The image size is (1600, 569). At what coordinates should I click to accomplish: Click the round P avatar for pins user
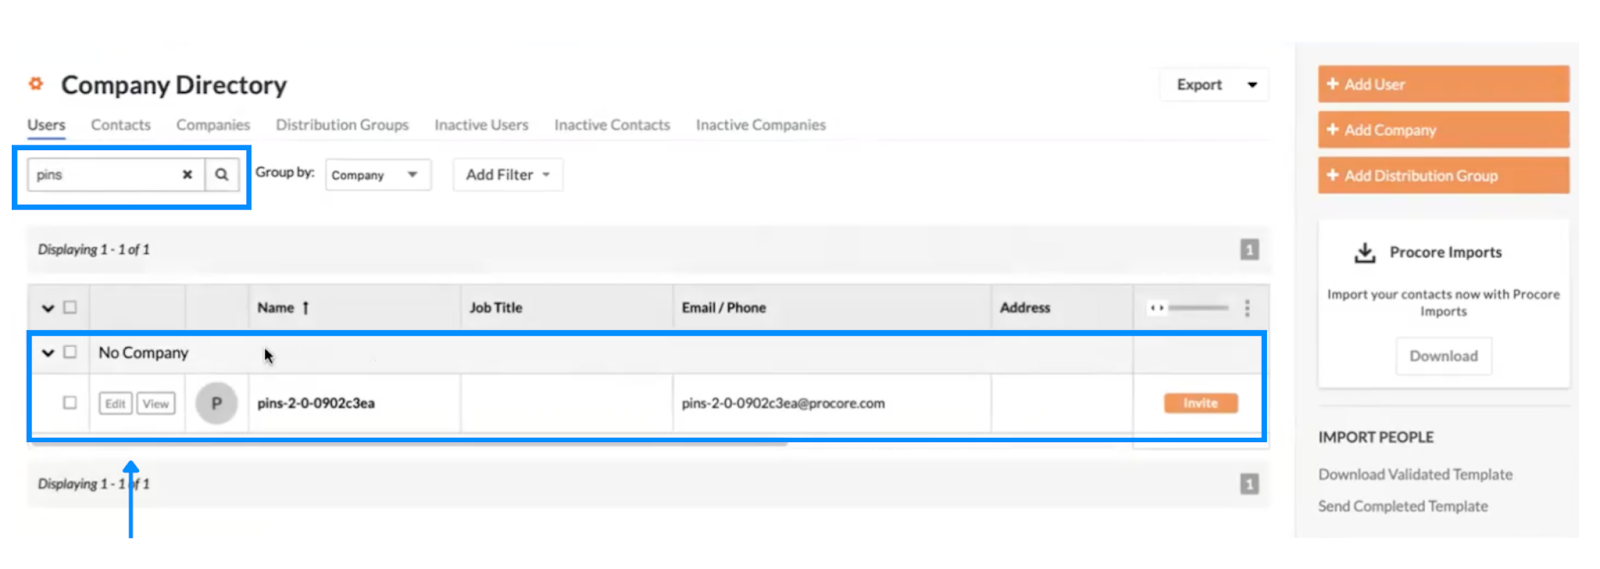[x=216, y=403]
